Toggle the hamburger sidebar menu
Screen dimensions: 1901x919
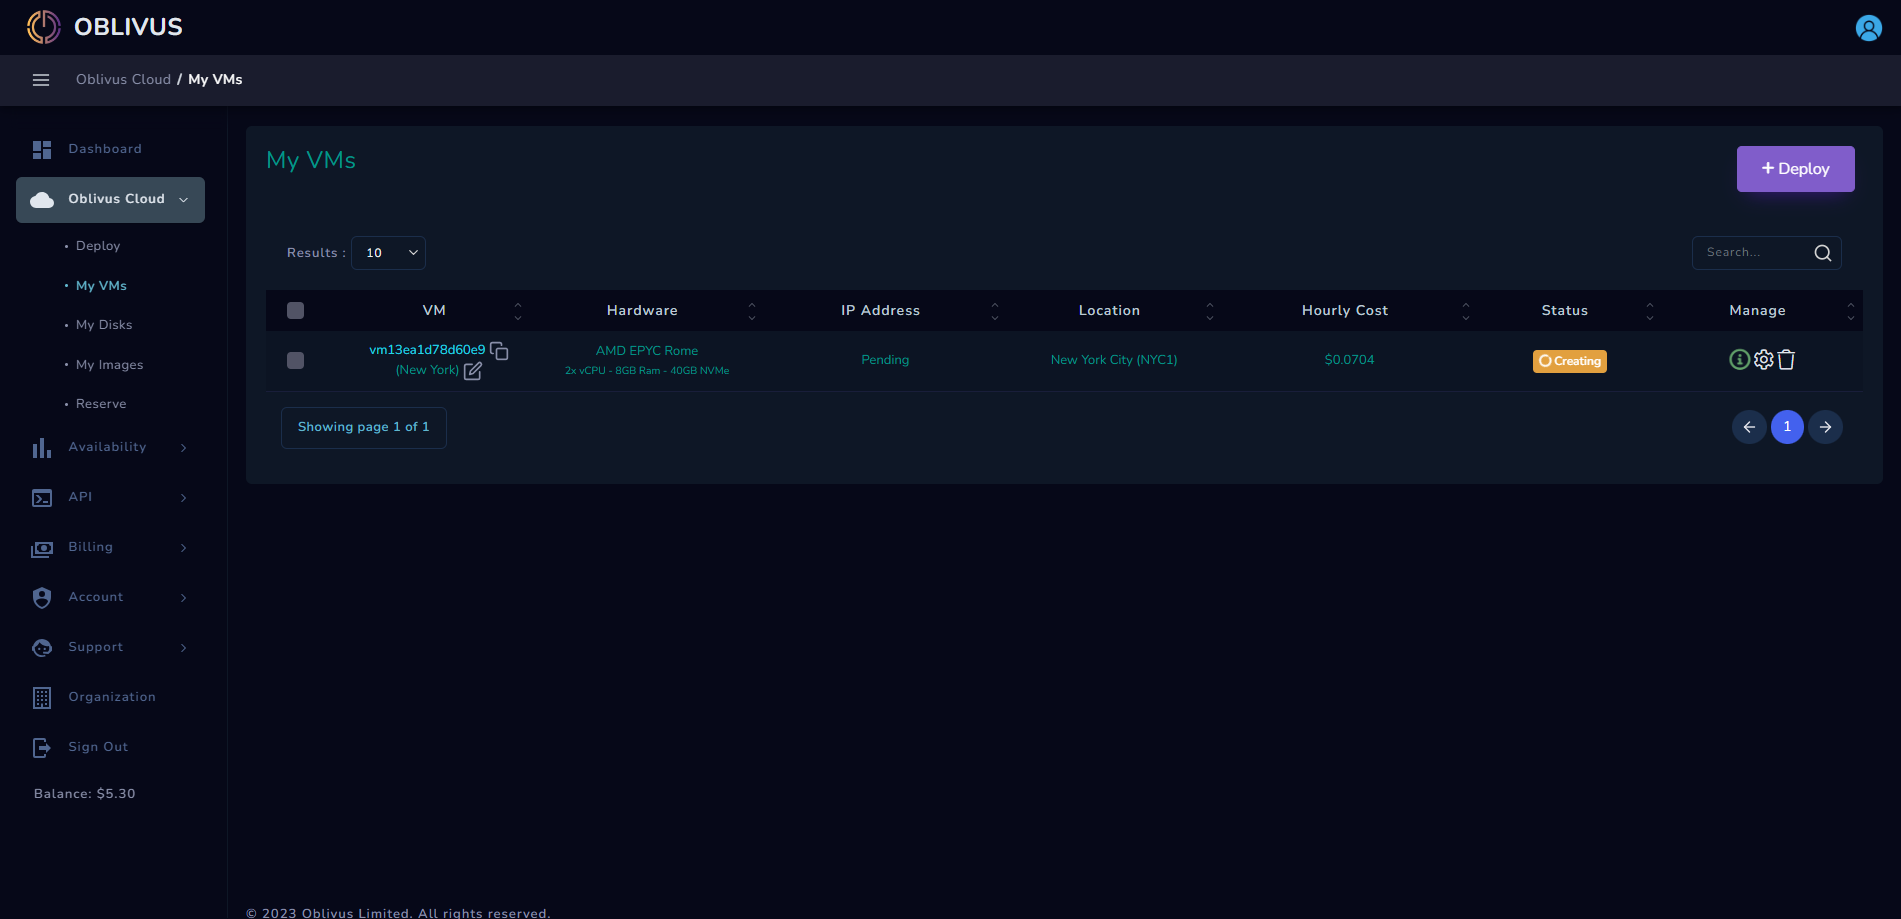click(x=41, y=80)
